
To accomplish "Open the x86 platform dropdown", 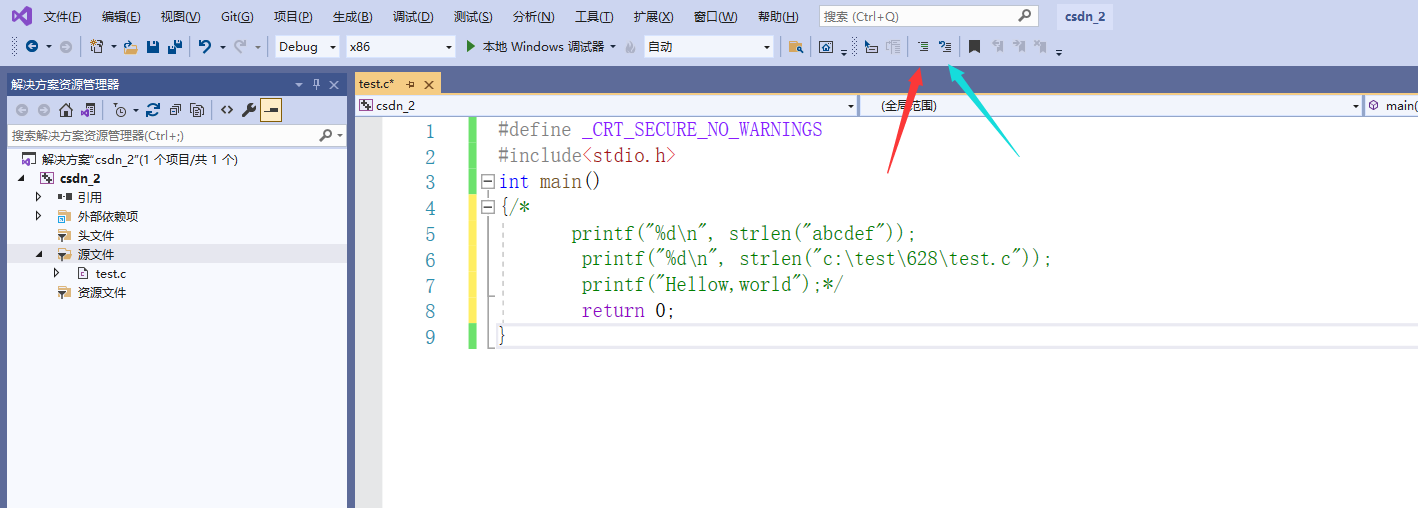I will 401,47.
